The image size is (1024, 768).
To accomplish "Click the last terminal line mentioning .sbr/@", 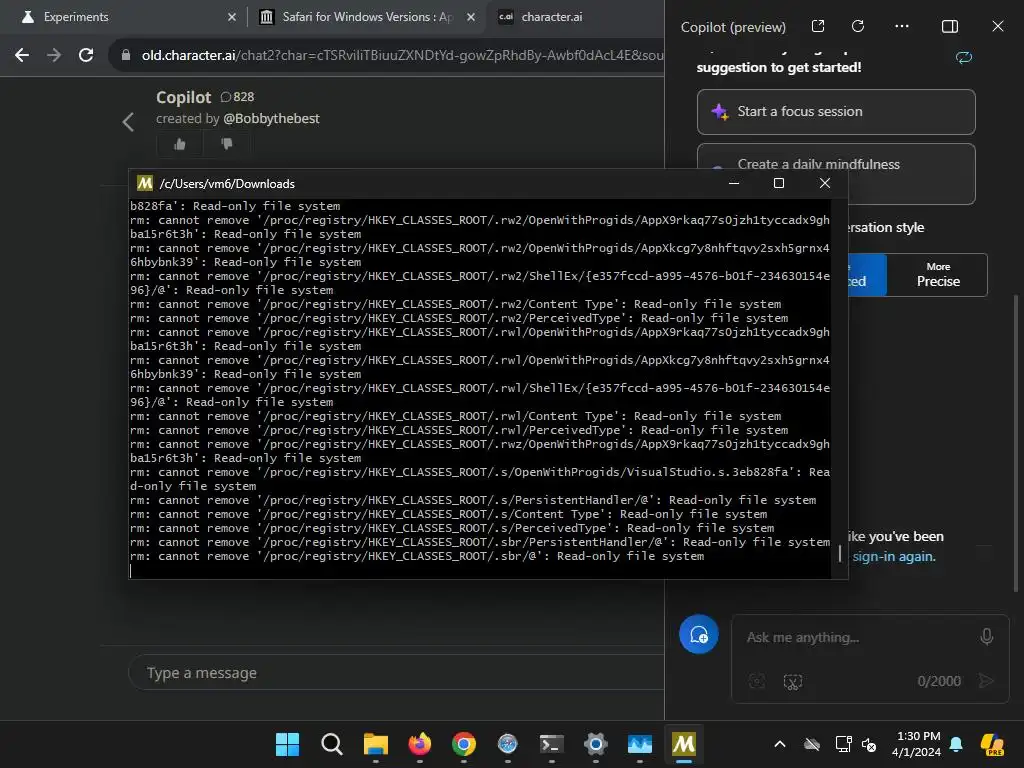I will click(x=417, y=556).
